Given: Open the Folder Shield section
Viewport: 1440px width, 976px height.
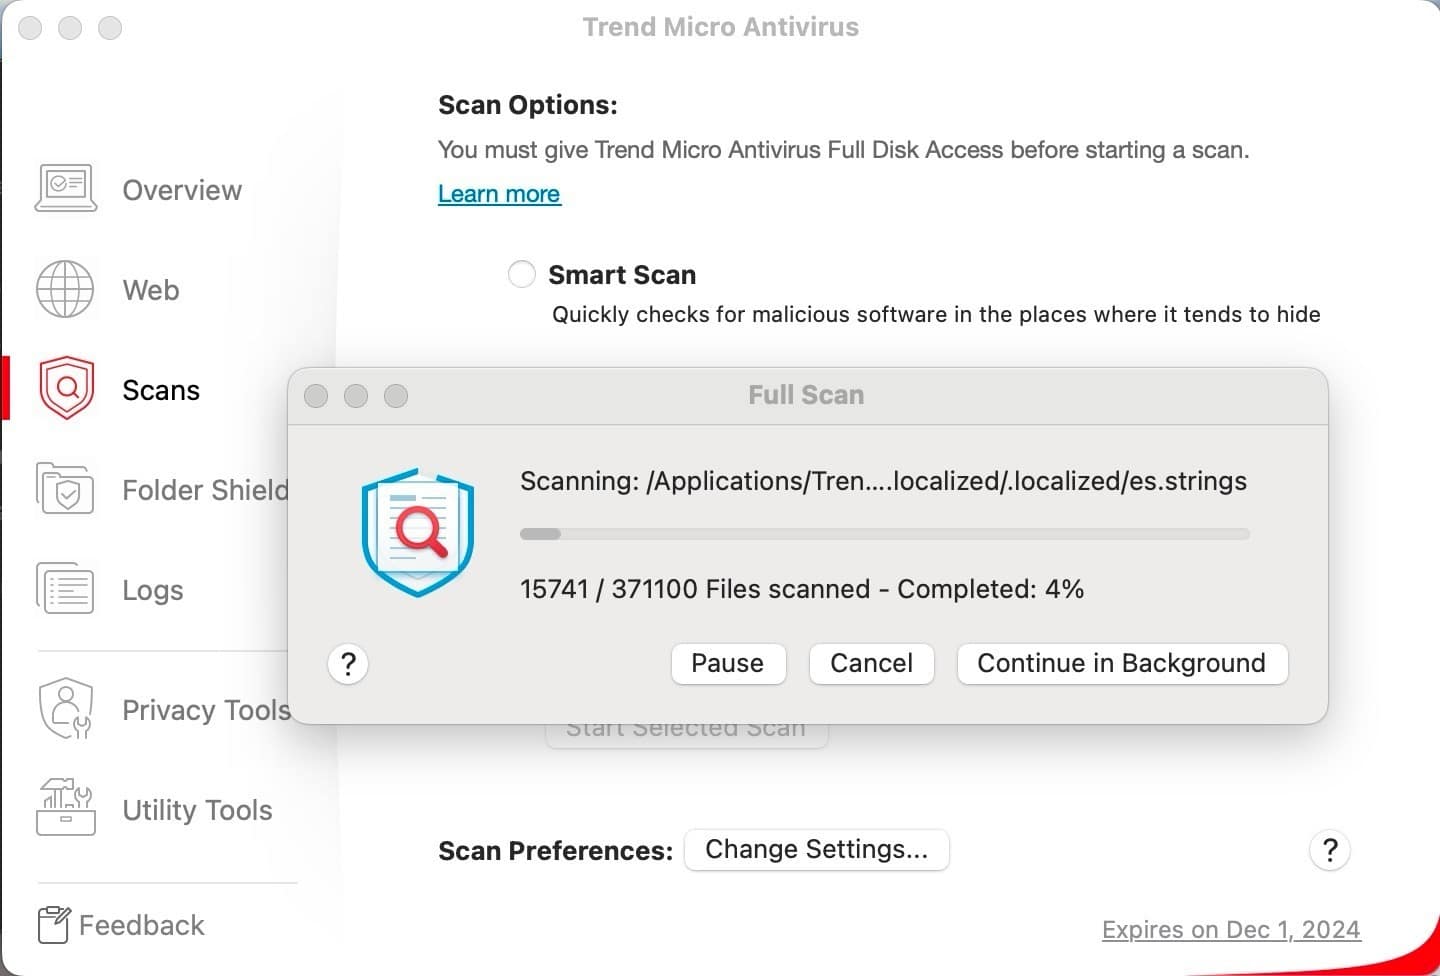Looking at the screenshot, I should coord(205,490).
